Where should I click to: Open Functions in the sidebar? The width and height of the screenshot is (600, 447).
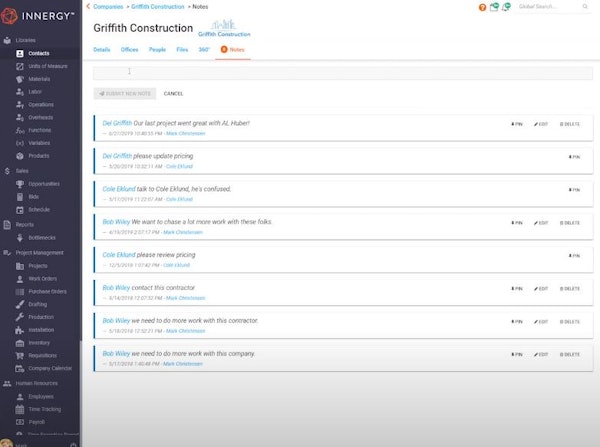coord(39,131)
